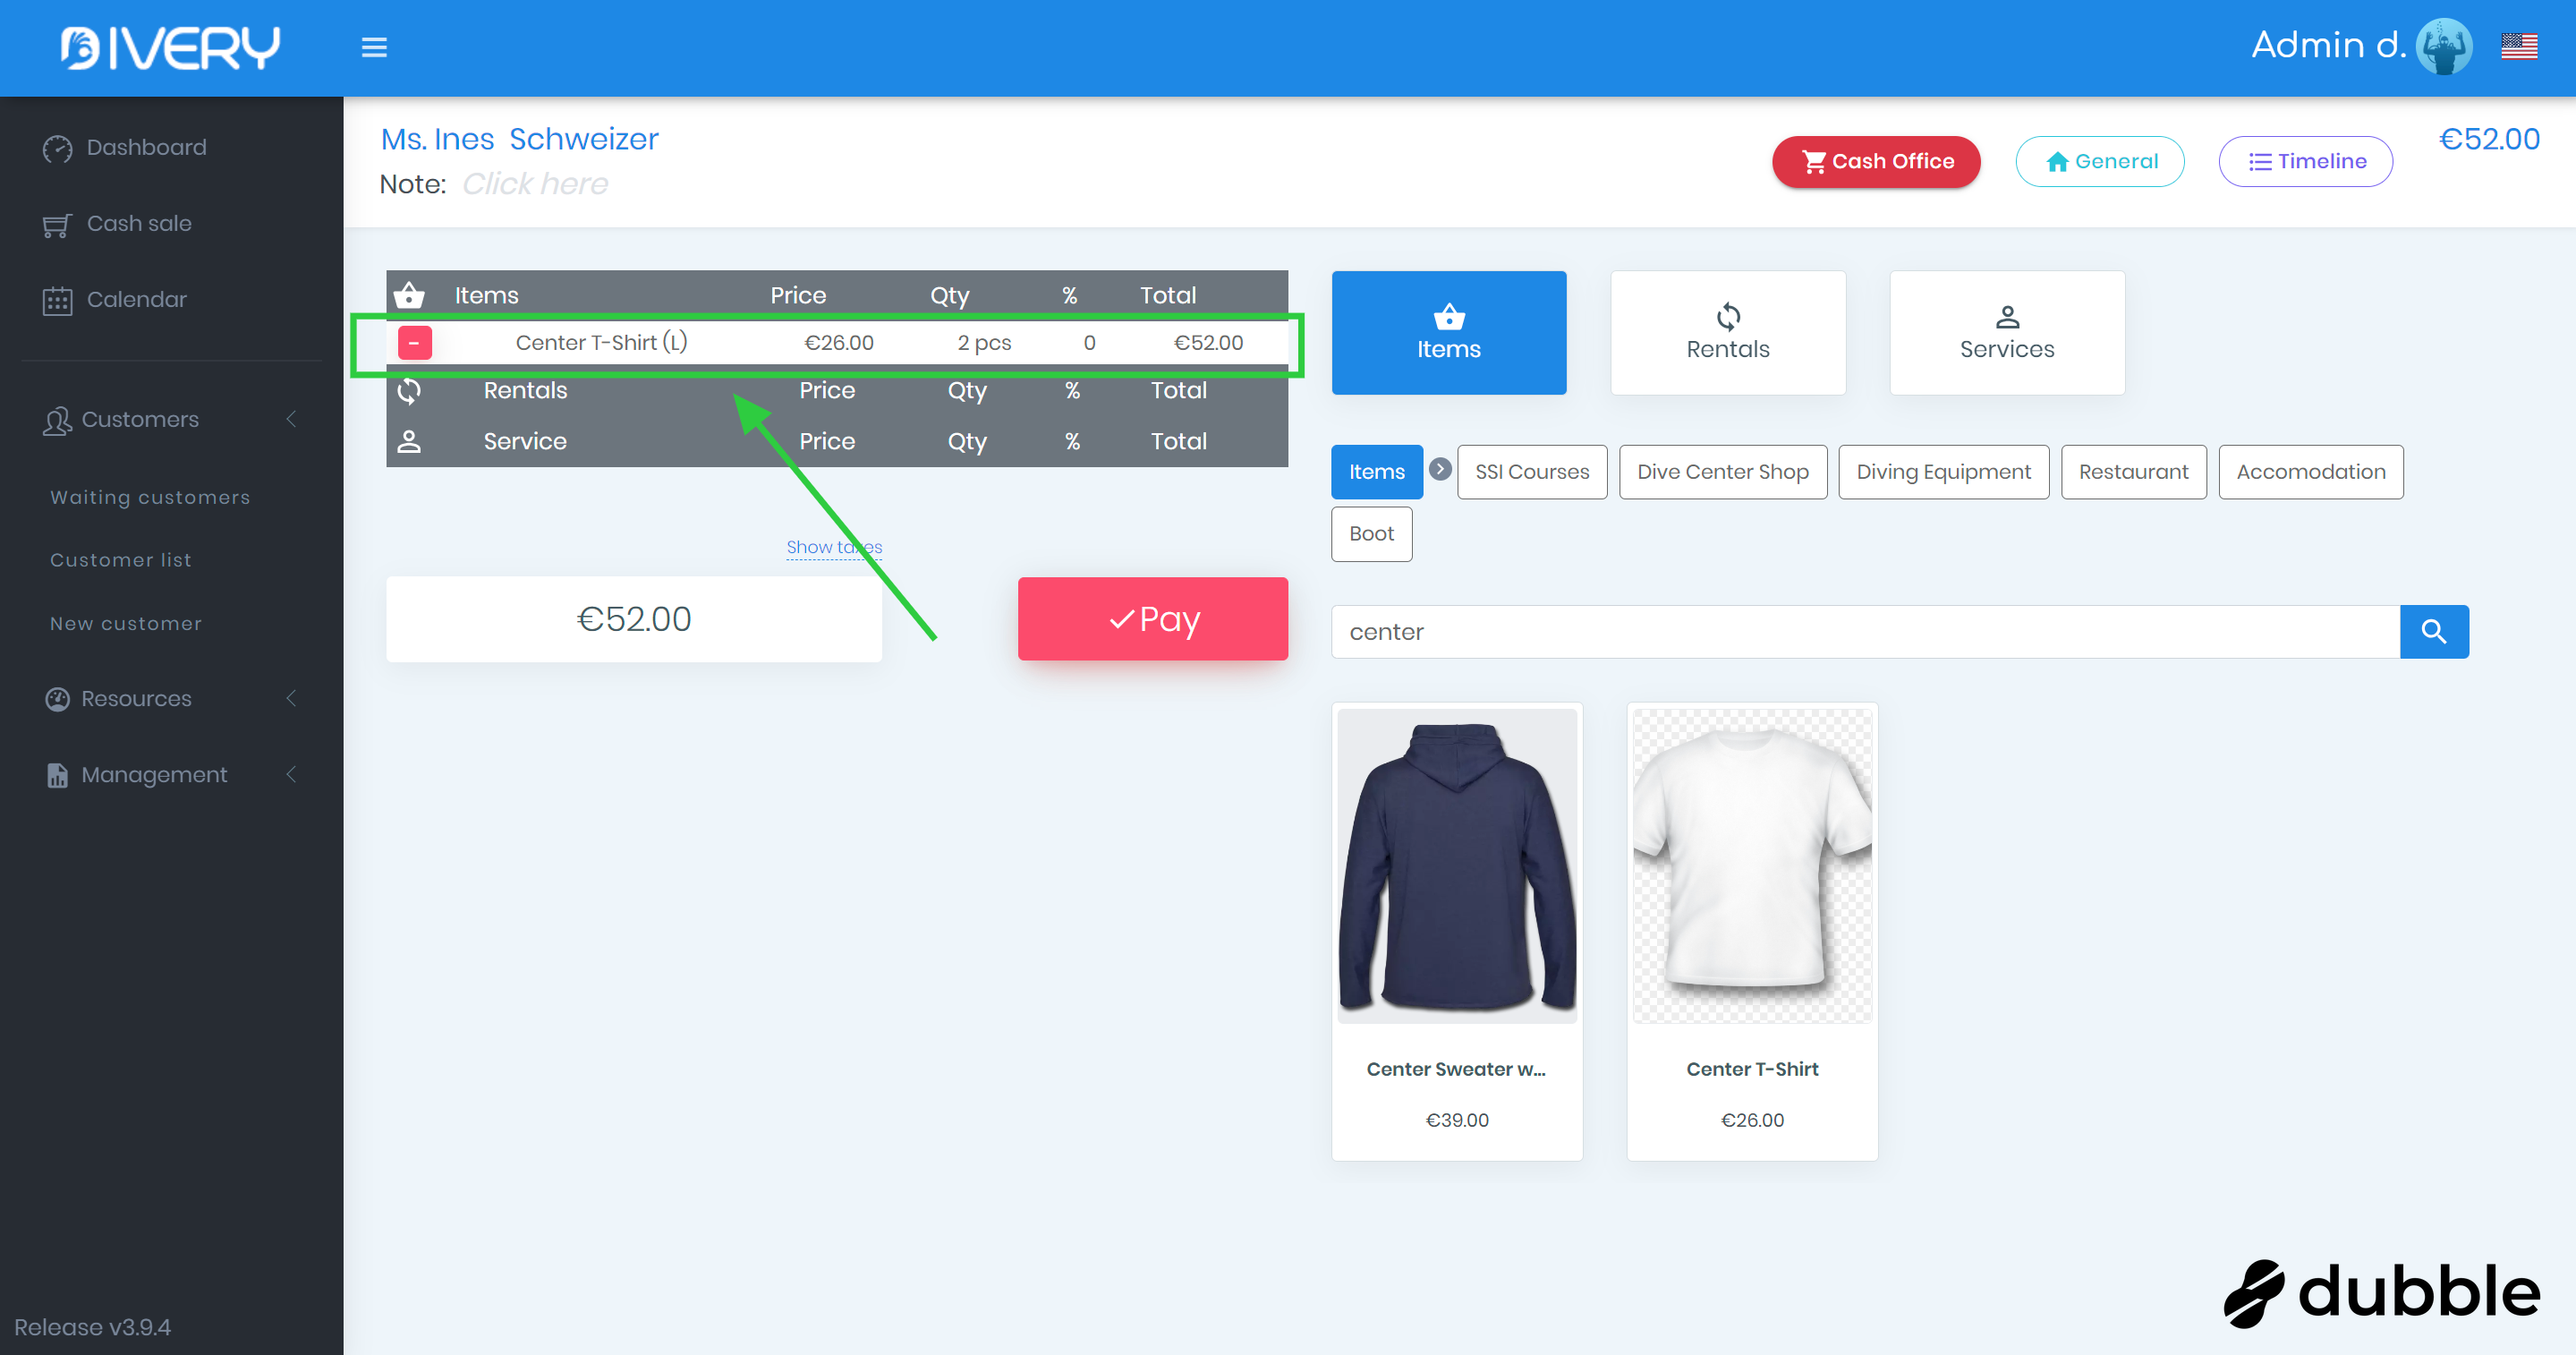Click the hamburger menu icon
This screenshot has height=1355, width=2576.
pos(374,47)
